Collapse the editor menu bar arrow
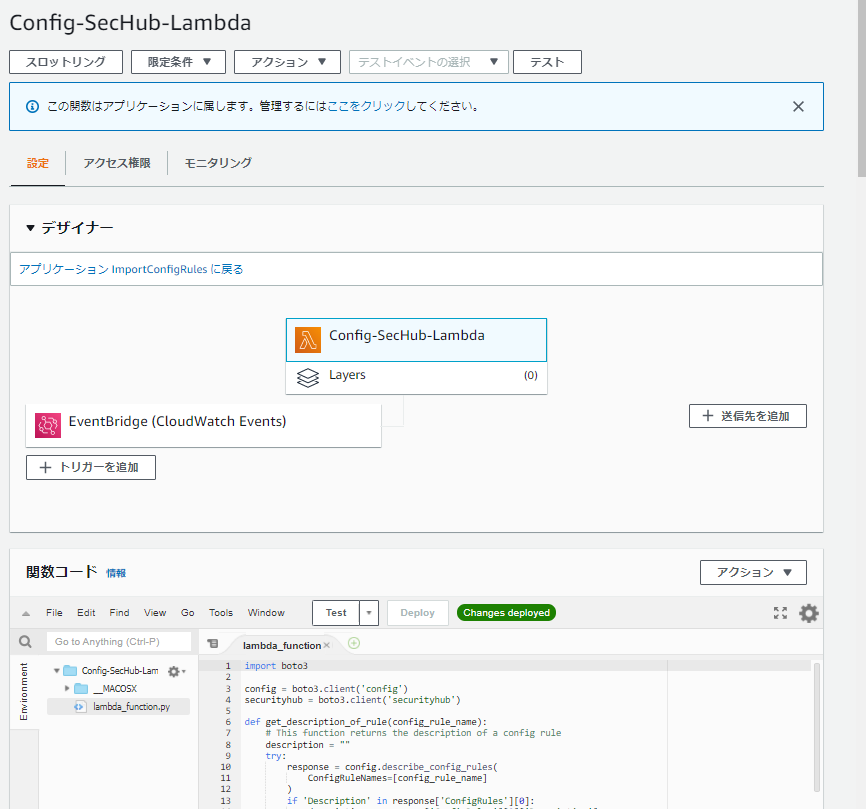866x809 pixels. click(x=26, y=614)
